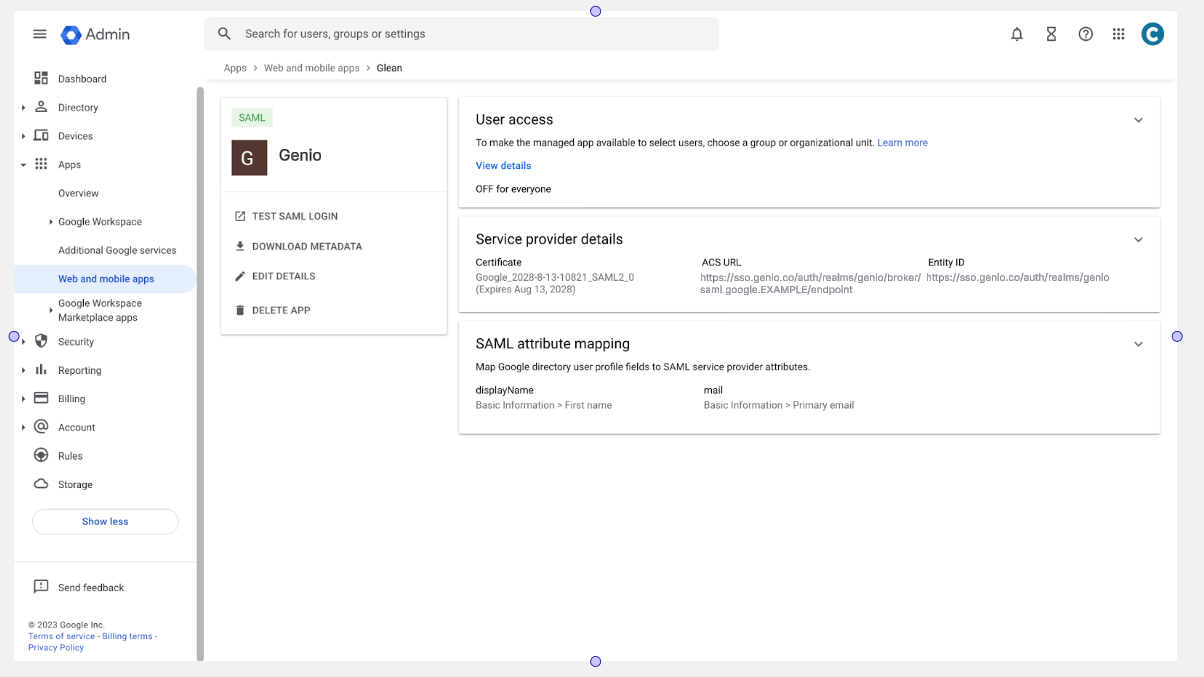Click the Devices icon in sidebar

pos(41,136)
